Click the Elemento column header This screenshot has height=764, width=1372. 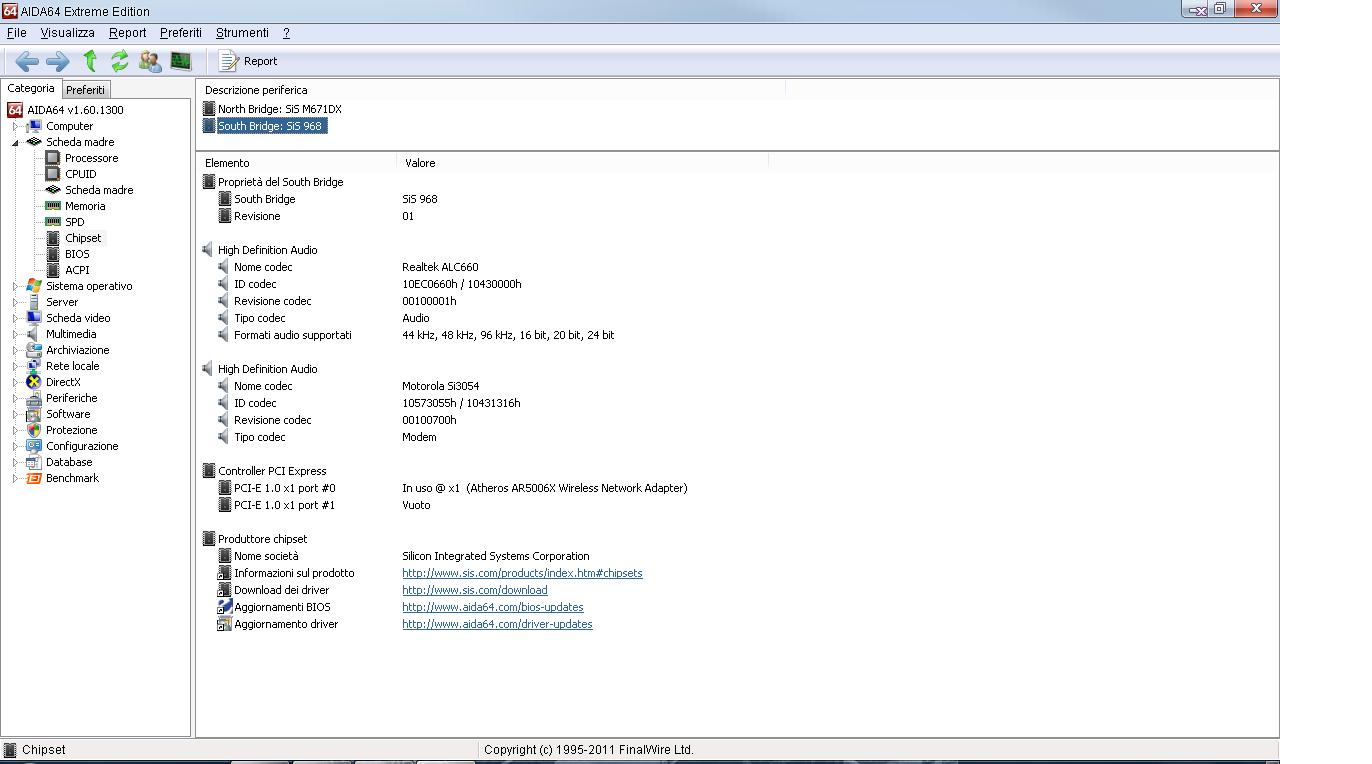tap(297, 163)
